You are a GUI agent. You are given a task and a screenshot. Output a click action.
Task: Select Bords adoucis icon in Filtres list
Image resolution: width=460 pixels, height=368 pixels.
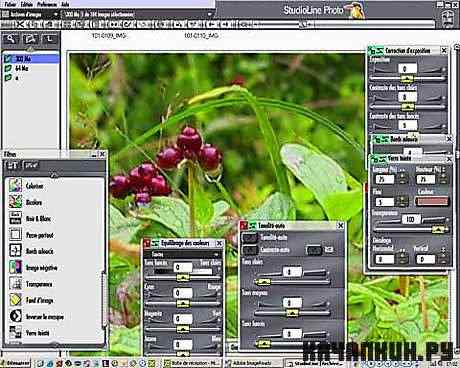(15, 251)
